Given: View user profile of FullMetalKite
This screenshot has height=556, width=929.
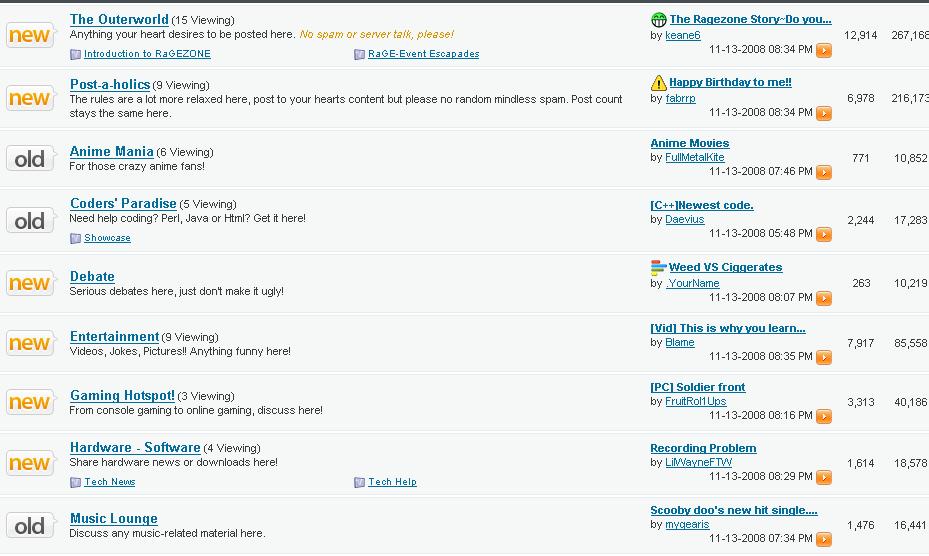Looking at the screenshot, I should click(694, 158).
